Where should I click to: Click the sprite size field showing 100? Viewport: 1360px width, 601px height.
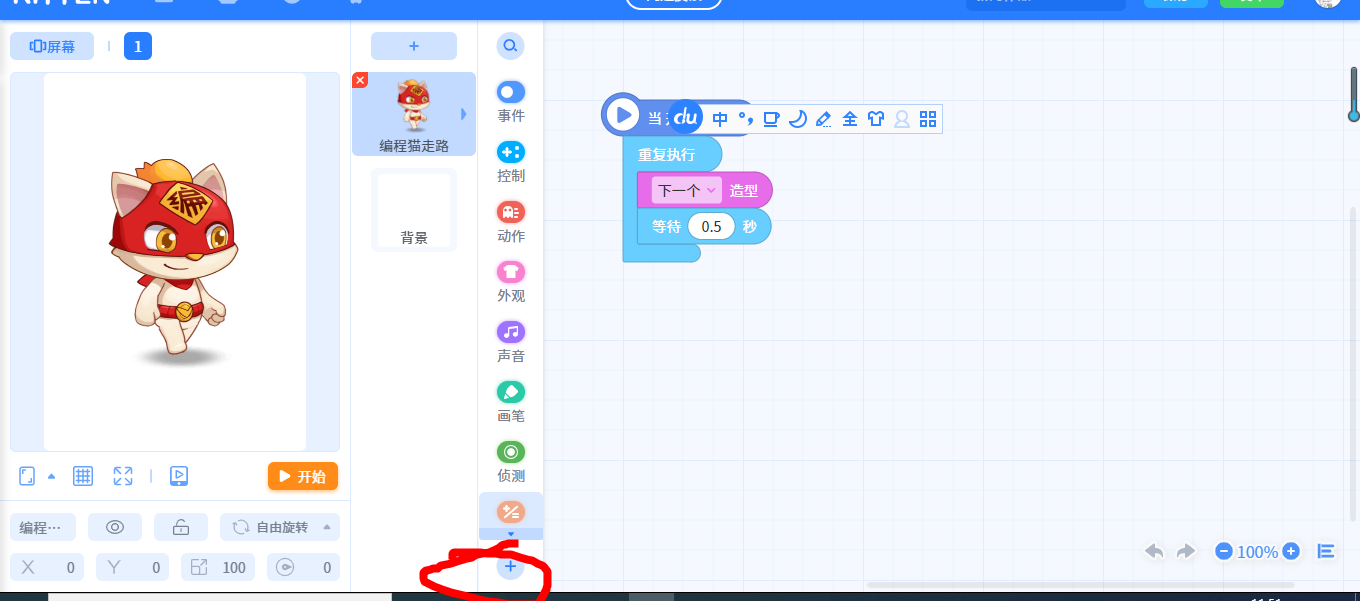[218, 567]
